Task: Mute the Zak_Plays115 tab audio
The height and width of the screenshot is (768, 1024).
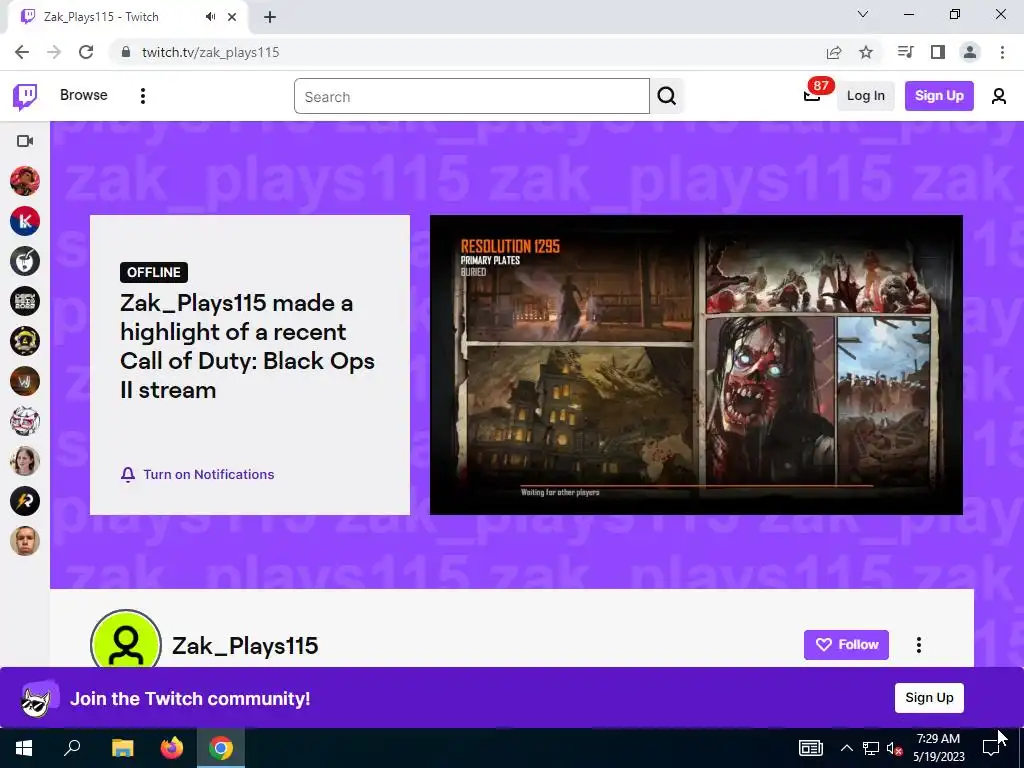Action: [210, 17]
